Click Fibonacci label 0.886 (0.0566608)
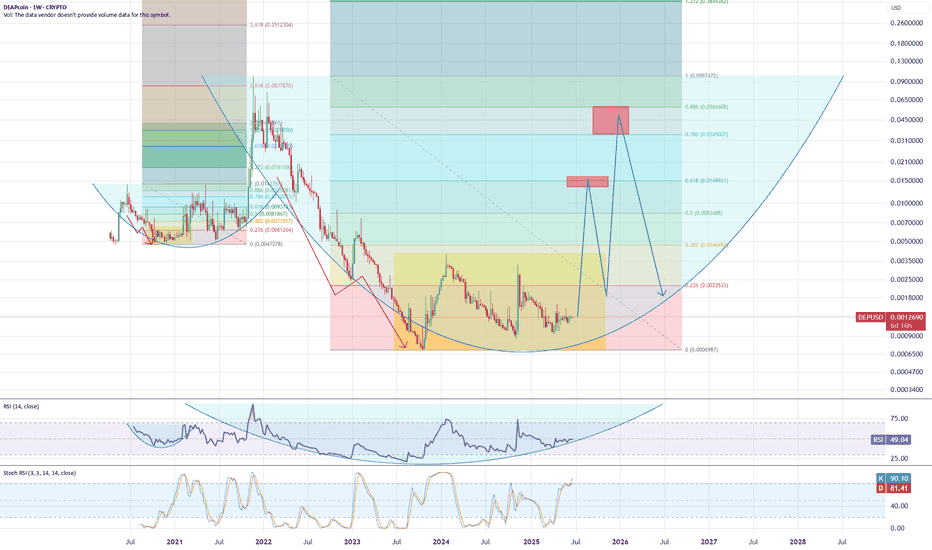The width and height of the screenshot is (932, 550). click(x=706, y=107)
